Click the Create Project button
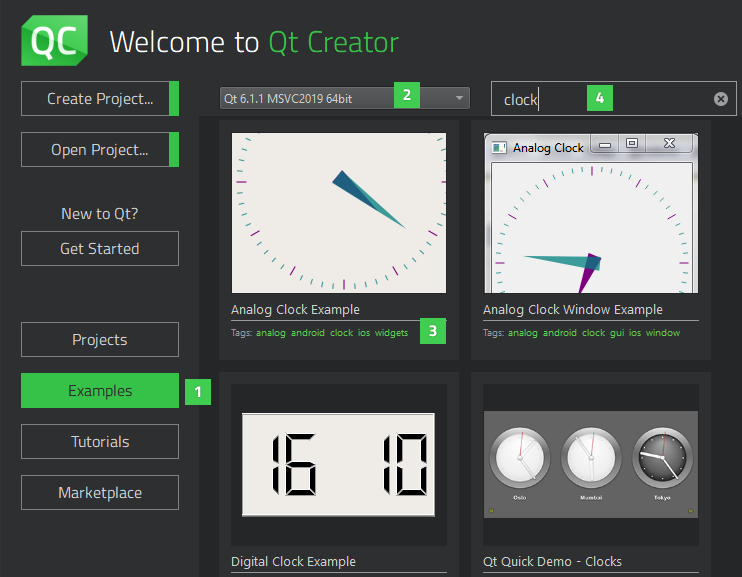742x577 pixels. tap(100, 98)
